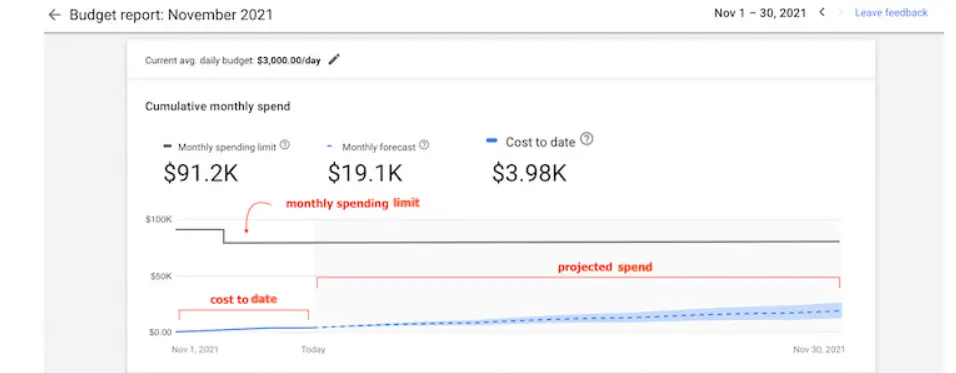The image size is (956, 373).
Task: Click the Budget report: November 2021 title
Action: pos(171,15)
